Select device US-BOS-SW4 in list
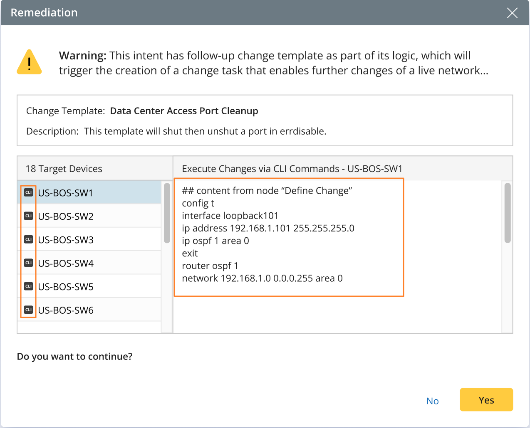This screenshot has height=428, width=530. [x=90, y=263]
